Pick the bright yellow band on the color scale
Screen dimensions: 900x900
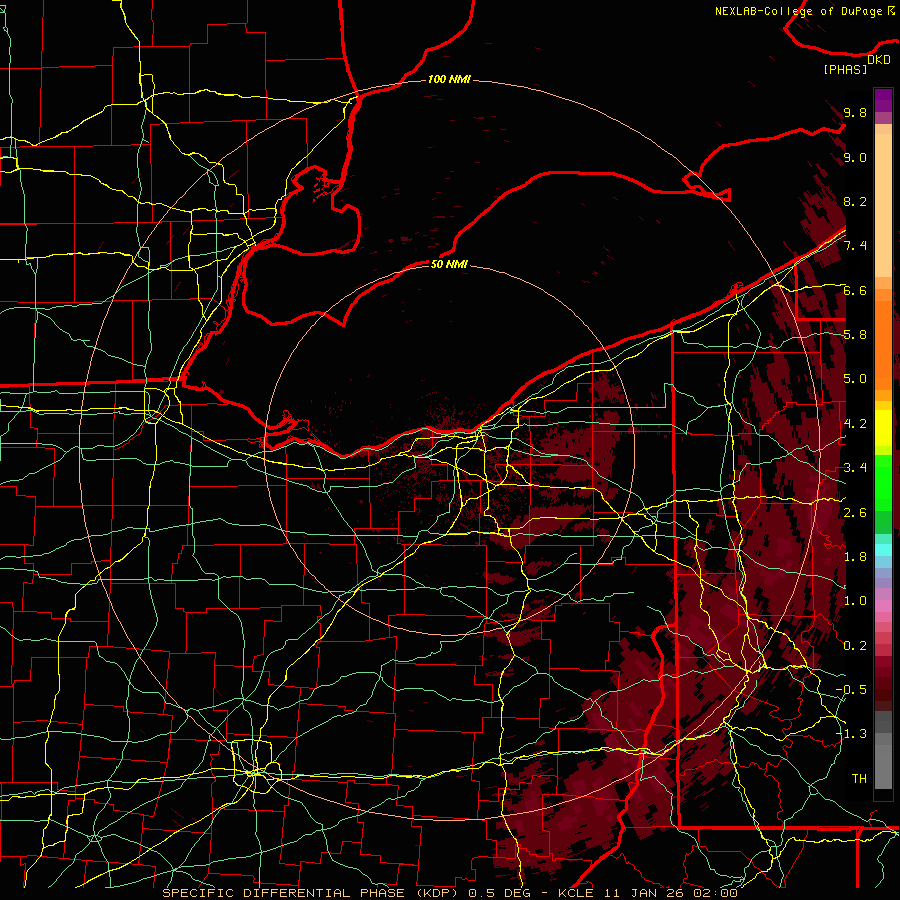pos(883,428)
